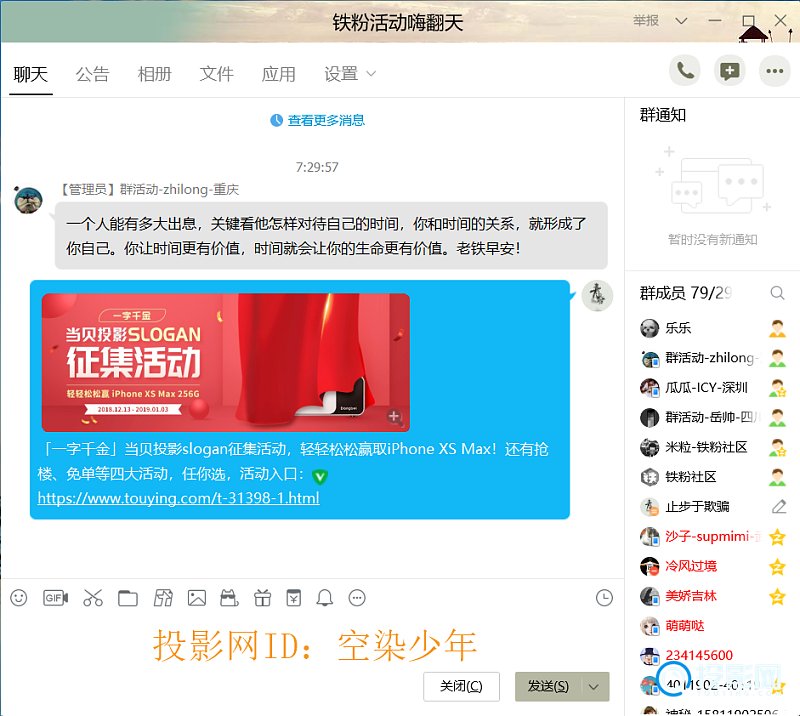Click the 群通知 panel header
The image size is (800, 716).
(663, 115)
